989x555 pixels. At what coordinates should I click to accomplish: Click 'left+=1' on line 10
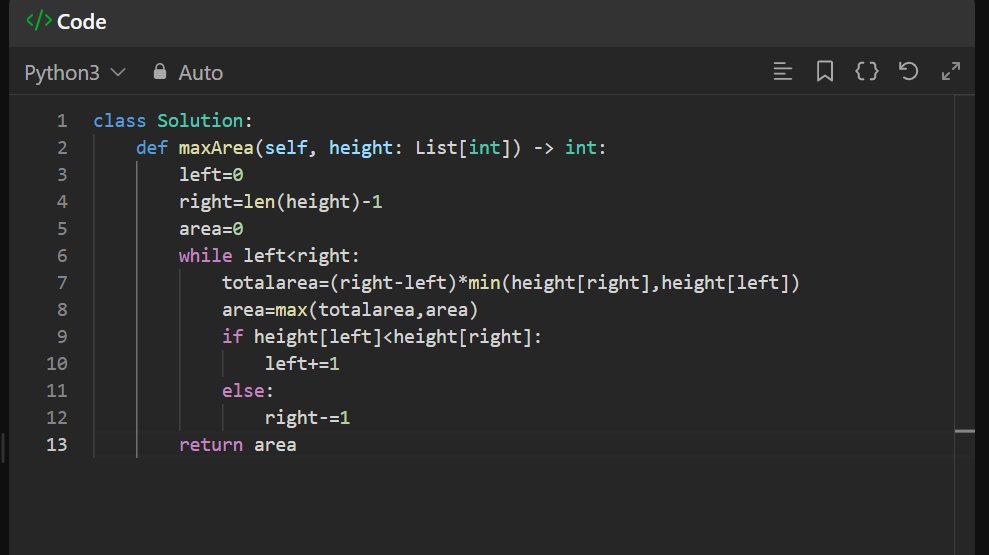[x=302, y=364]
